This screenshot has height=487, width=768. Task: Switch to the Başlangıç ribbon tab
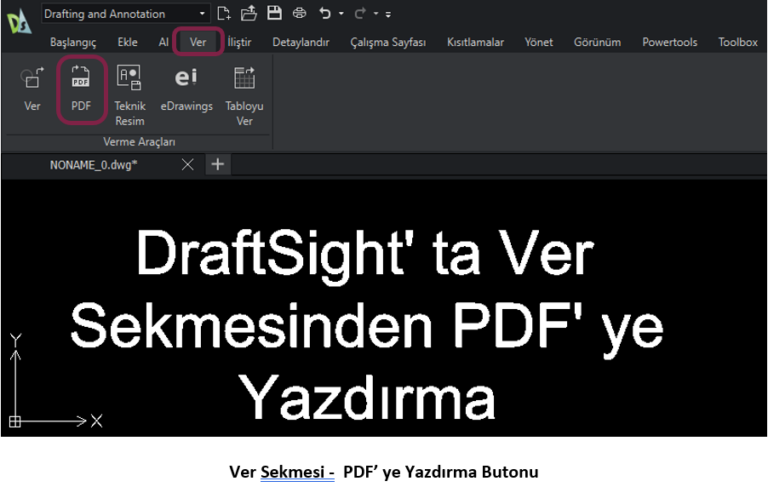(73, 42)
